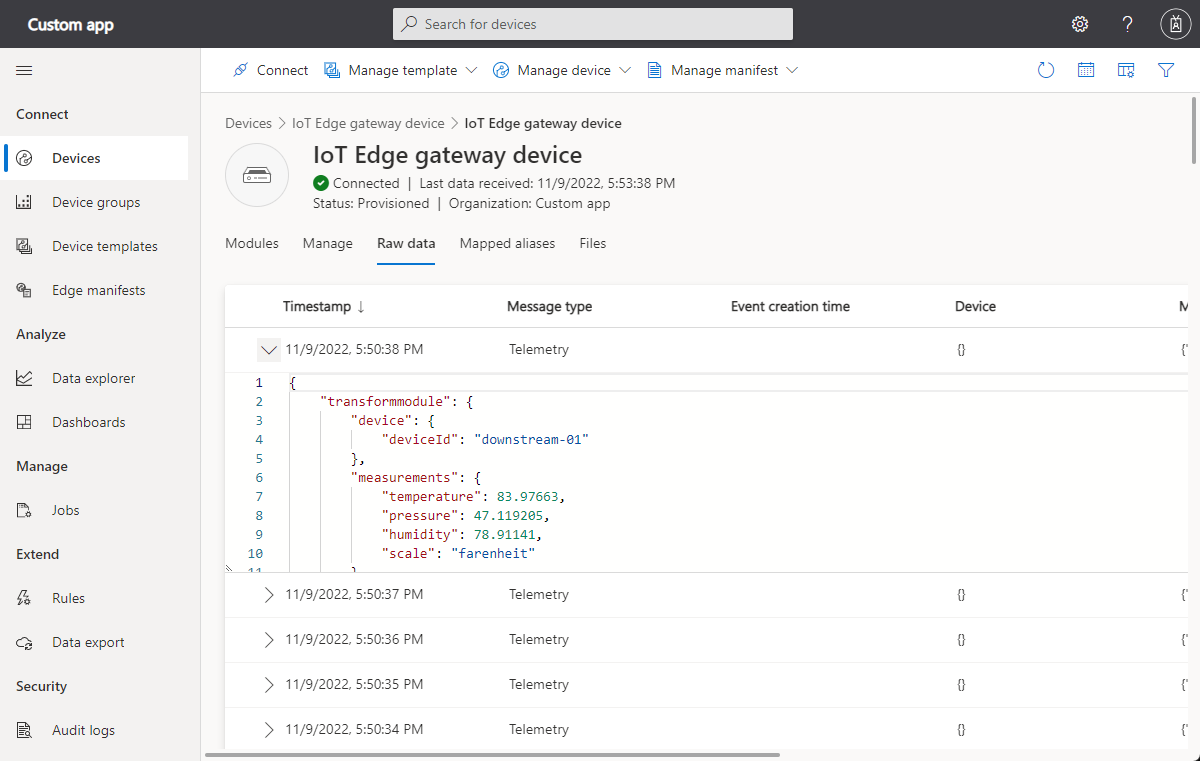Switch to the Files tab
Image resolution: width=1200 pixels, height=761 pixels.
tap(593, 243)
